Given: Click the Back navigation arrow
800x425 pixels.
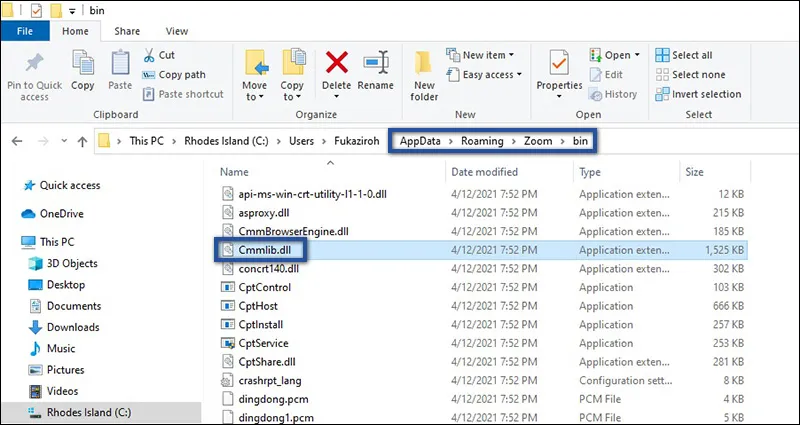Looking at the screenshot, I should (17, 141).
